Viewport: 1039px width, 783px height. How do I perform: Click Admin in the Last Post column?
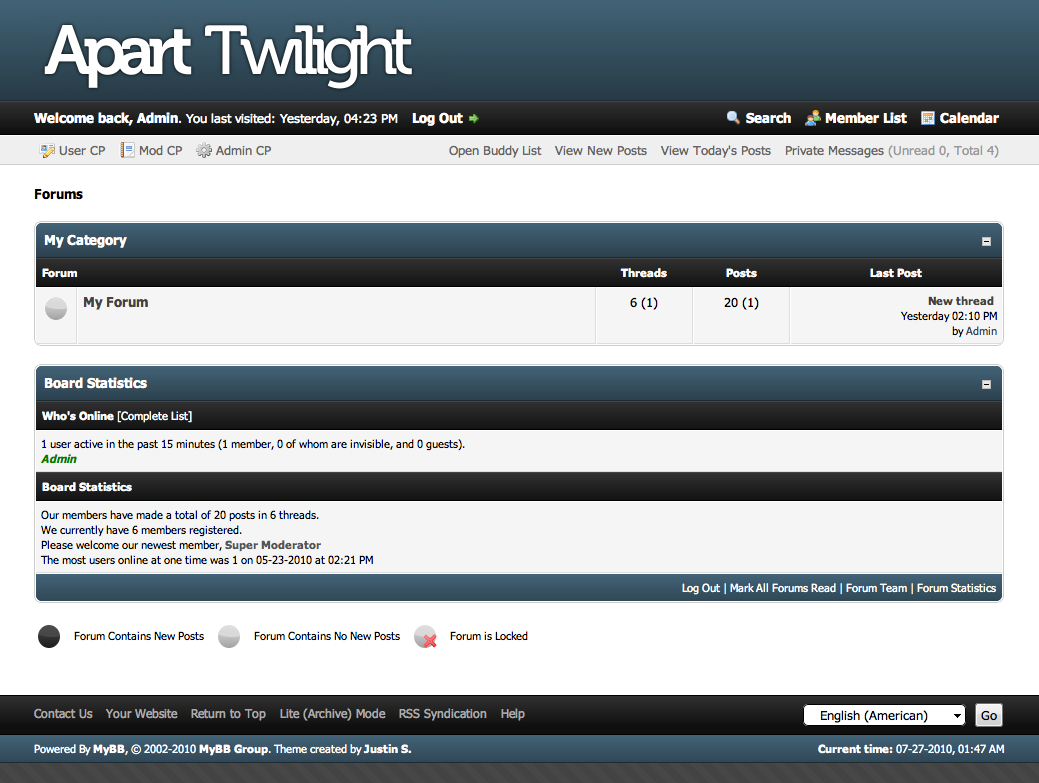click(981, 331)
